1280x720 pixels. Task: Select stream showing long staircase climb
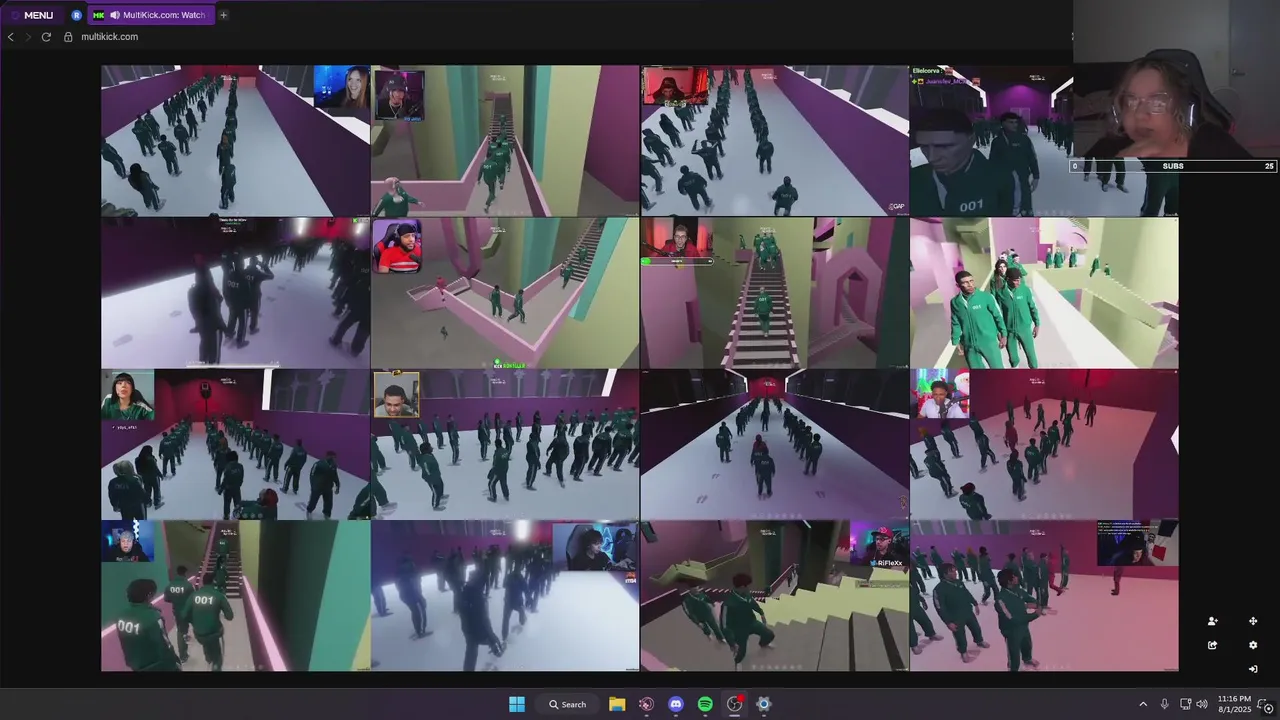[x=774, y=293]
